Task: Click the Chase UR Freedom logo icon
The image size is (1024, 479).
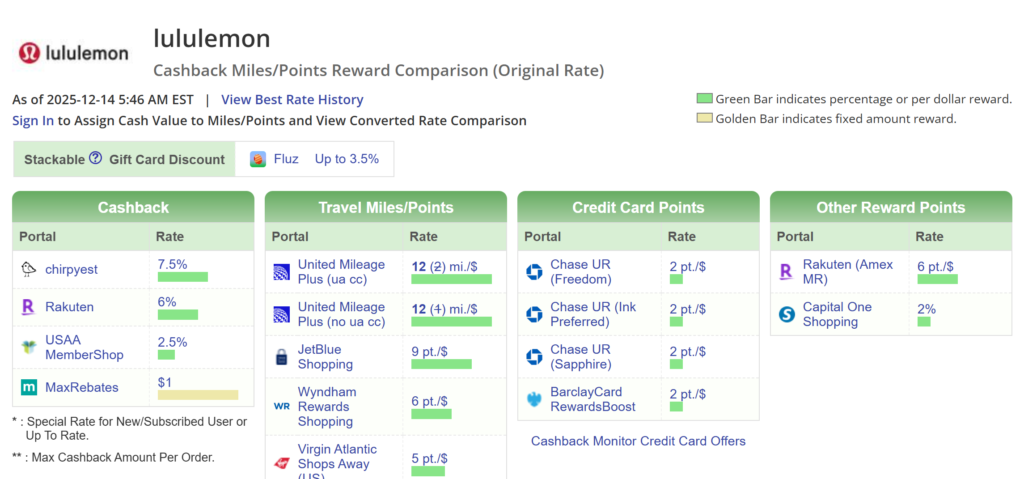Action: tap(535, 272)
